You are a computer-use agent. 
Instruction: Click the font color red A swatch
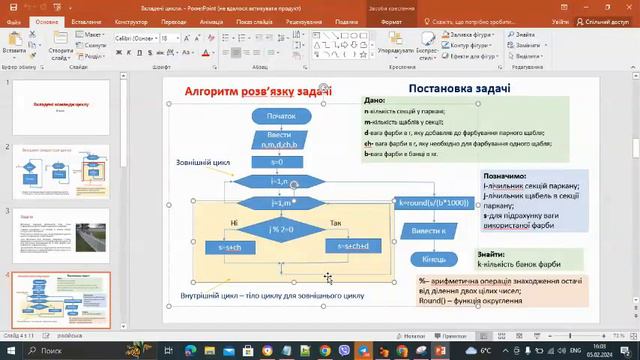(x=206, y=53)
